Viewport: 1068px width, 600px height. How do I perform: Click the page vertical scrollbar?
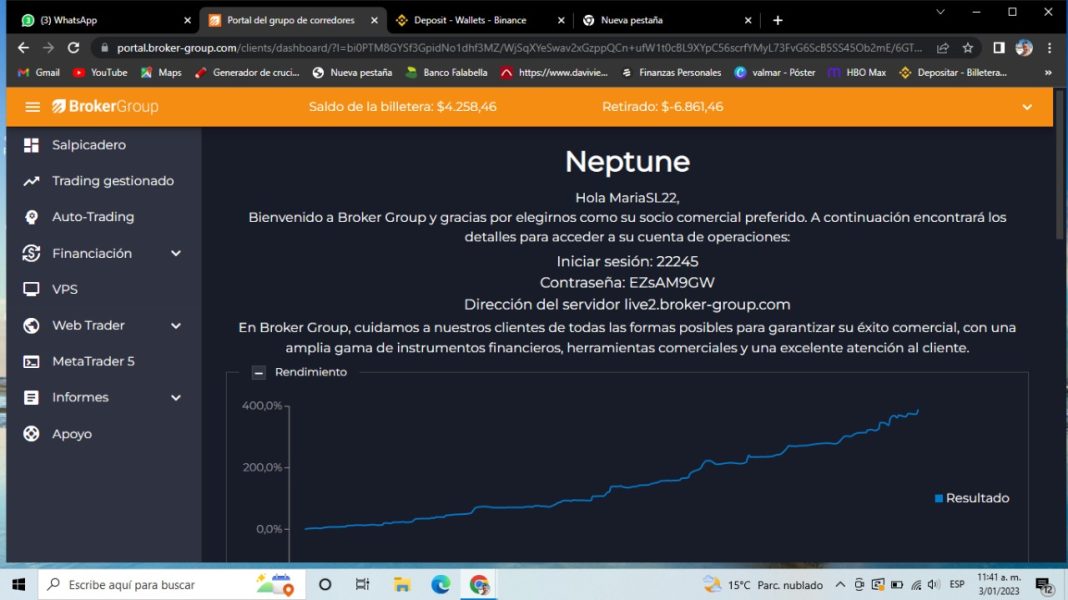click(1059, 167)
